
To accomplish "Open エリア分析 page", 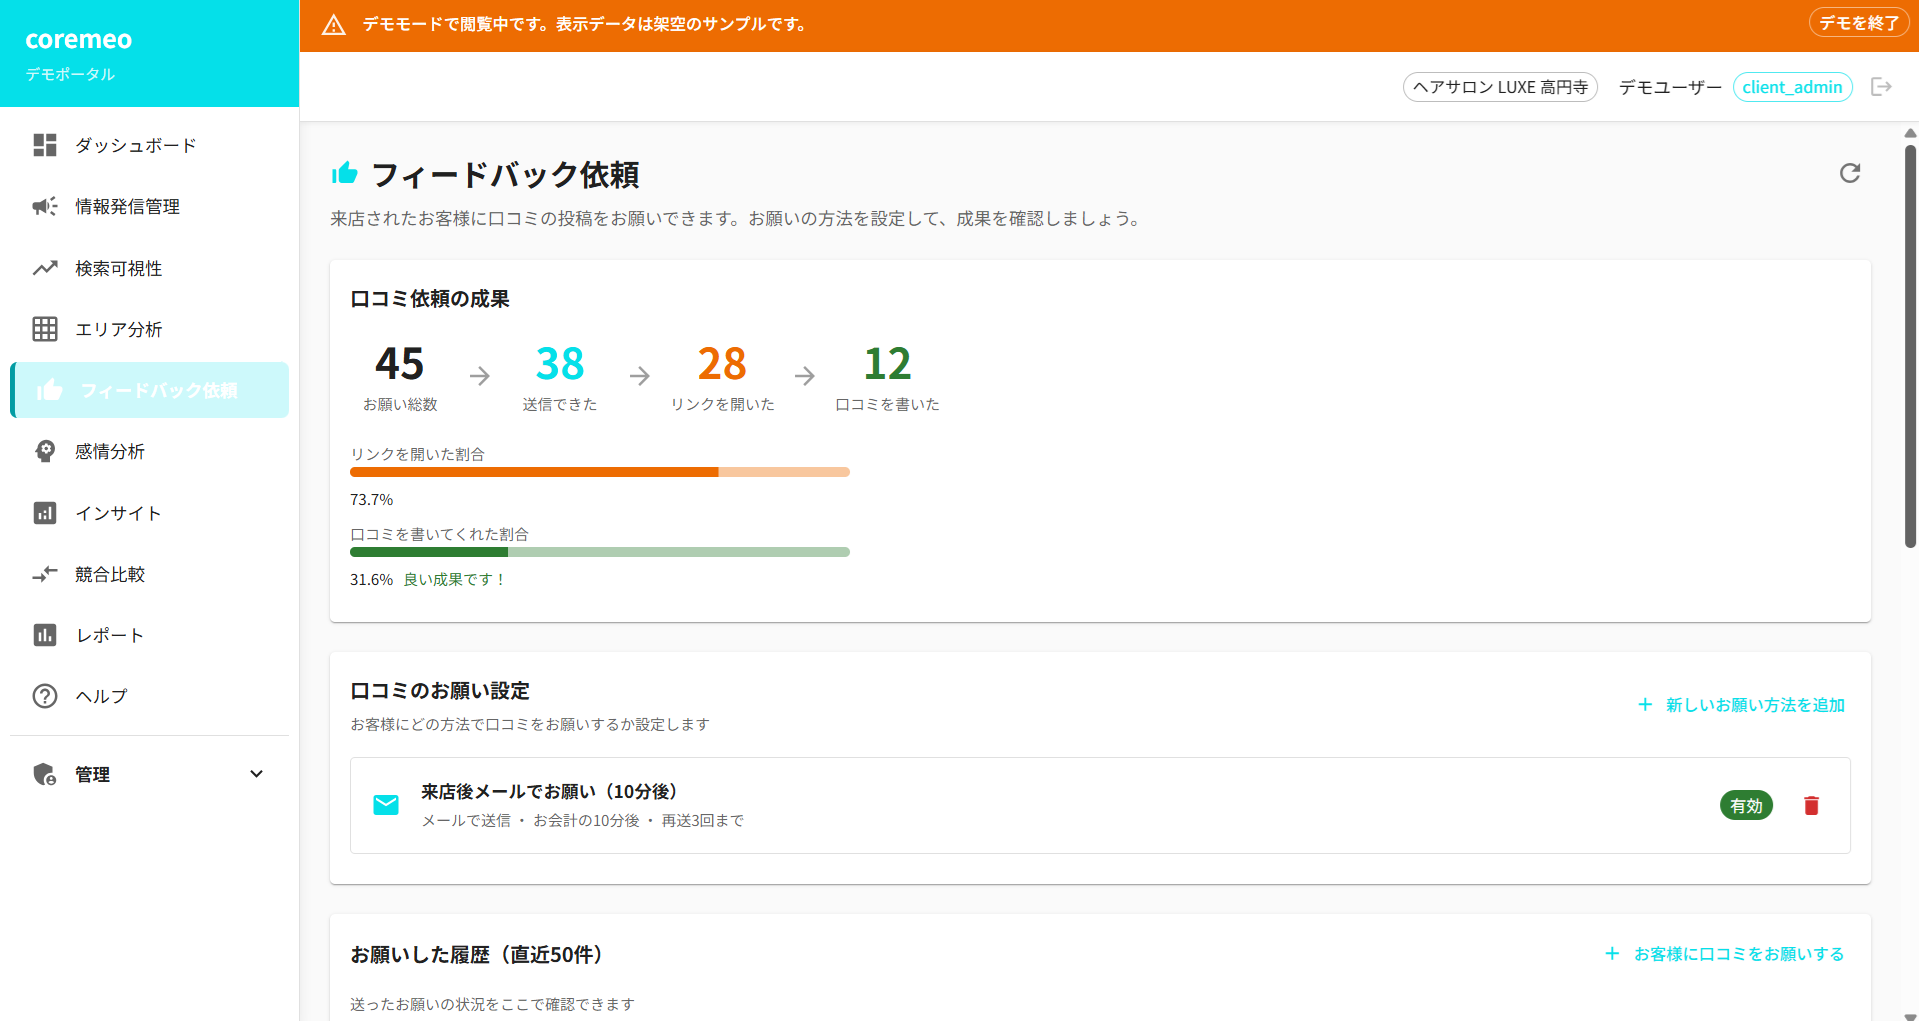I will tap(150, 329).
